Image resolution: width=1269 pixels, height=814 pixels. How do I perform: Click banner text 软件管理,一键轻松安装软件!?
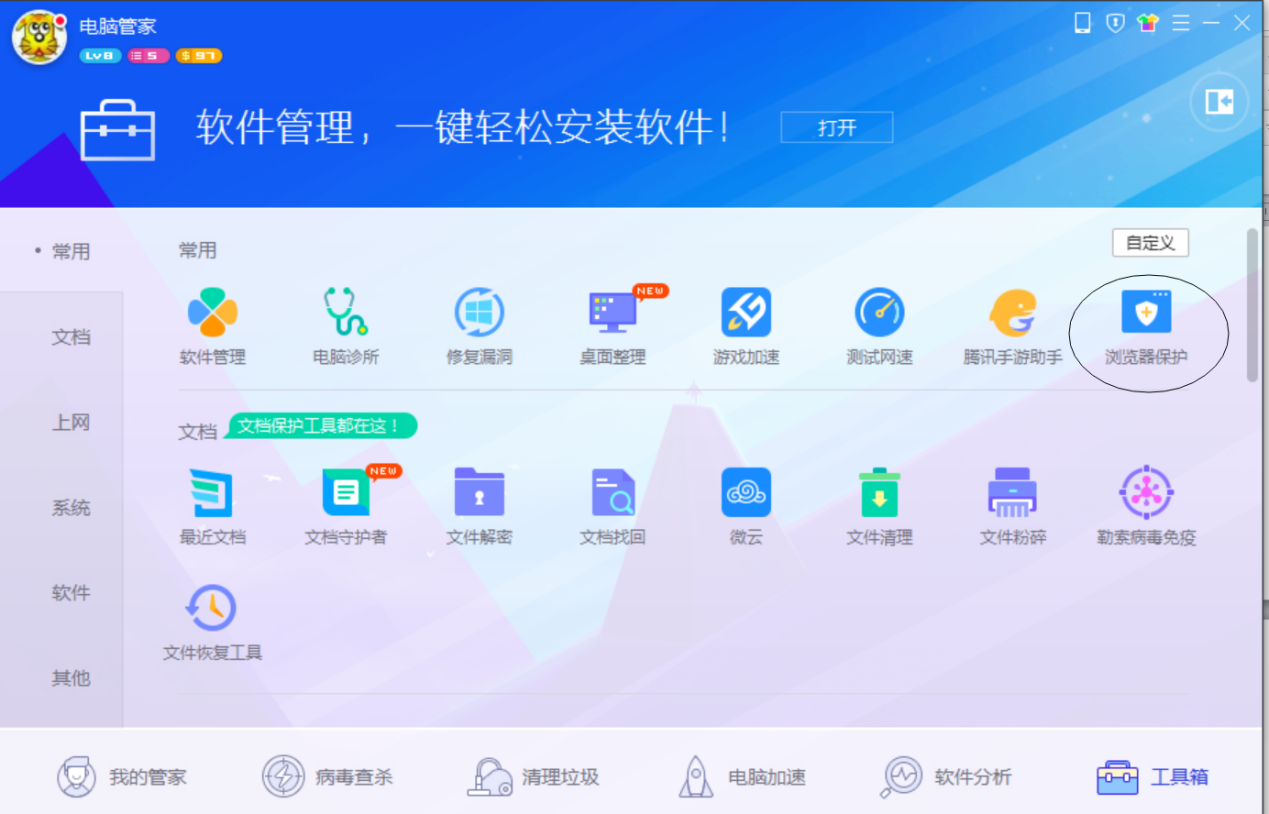(x=463, y=128)
